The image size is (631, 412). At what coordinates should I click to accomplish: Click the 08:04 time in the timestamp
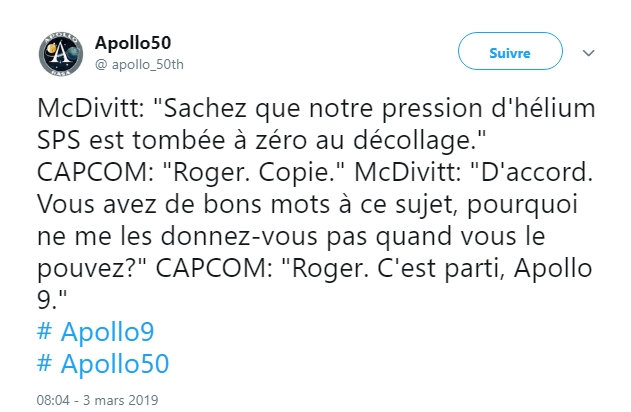pyautogui.click(x=53, y=399)
